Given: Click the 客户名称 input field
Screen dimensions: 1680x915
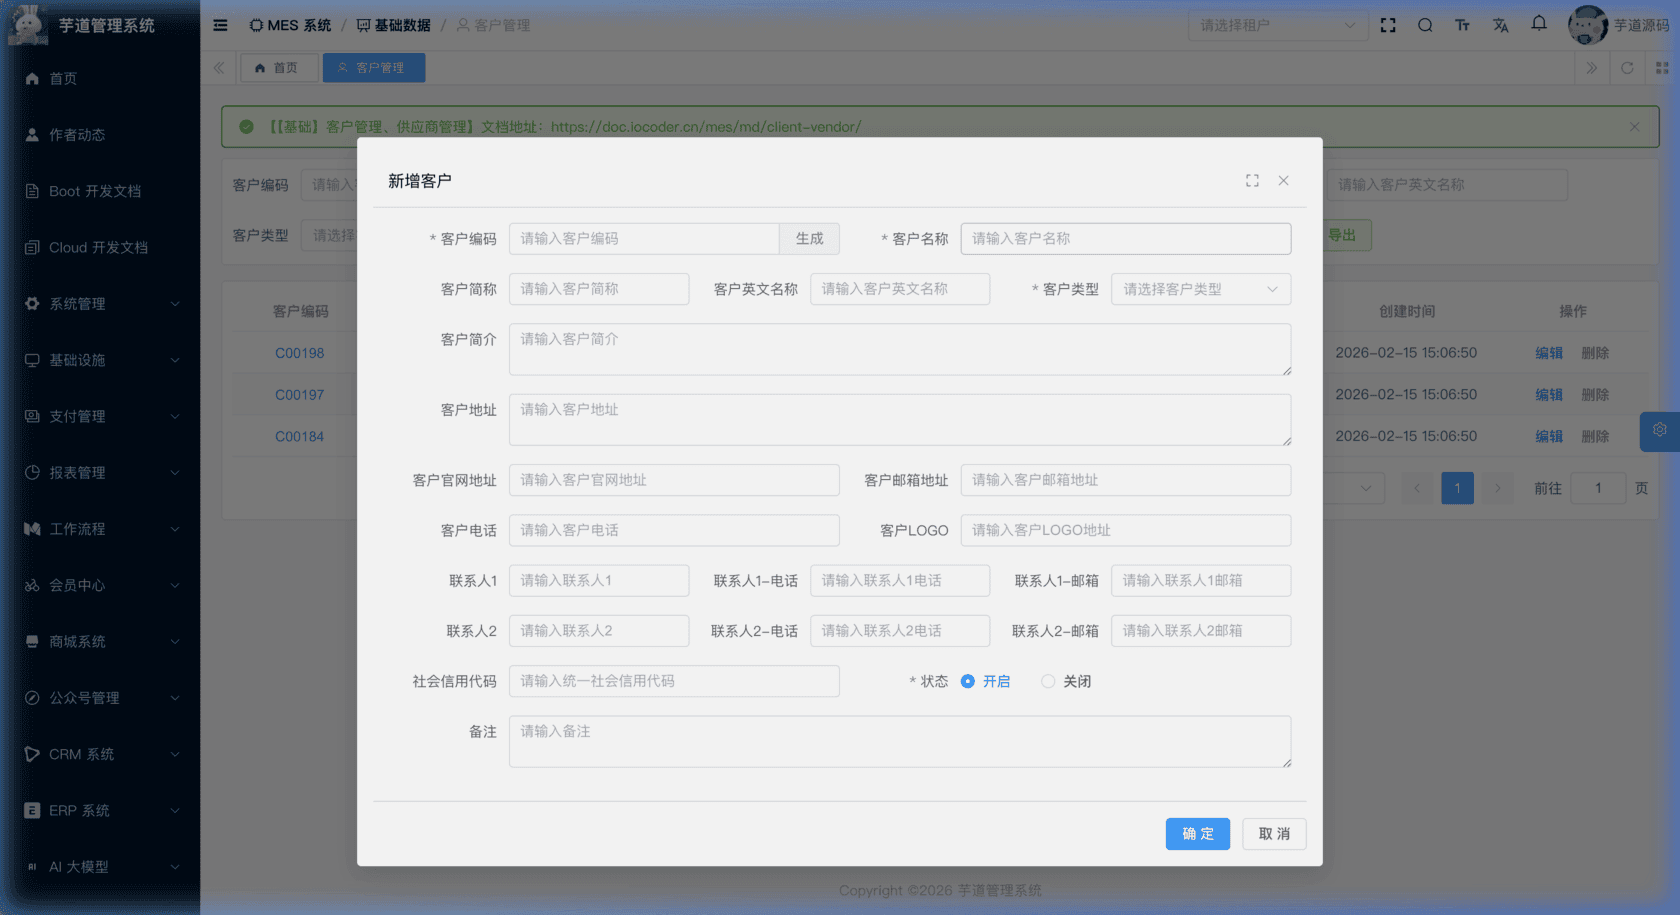Looking at the screenshot, I should pos(1125,239).
